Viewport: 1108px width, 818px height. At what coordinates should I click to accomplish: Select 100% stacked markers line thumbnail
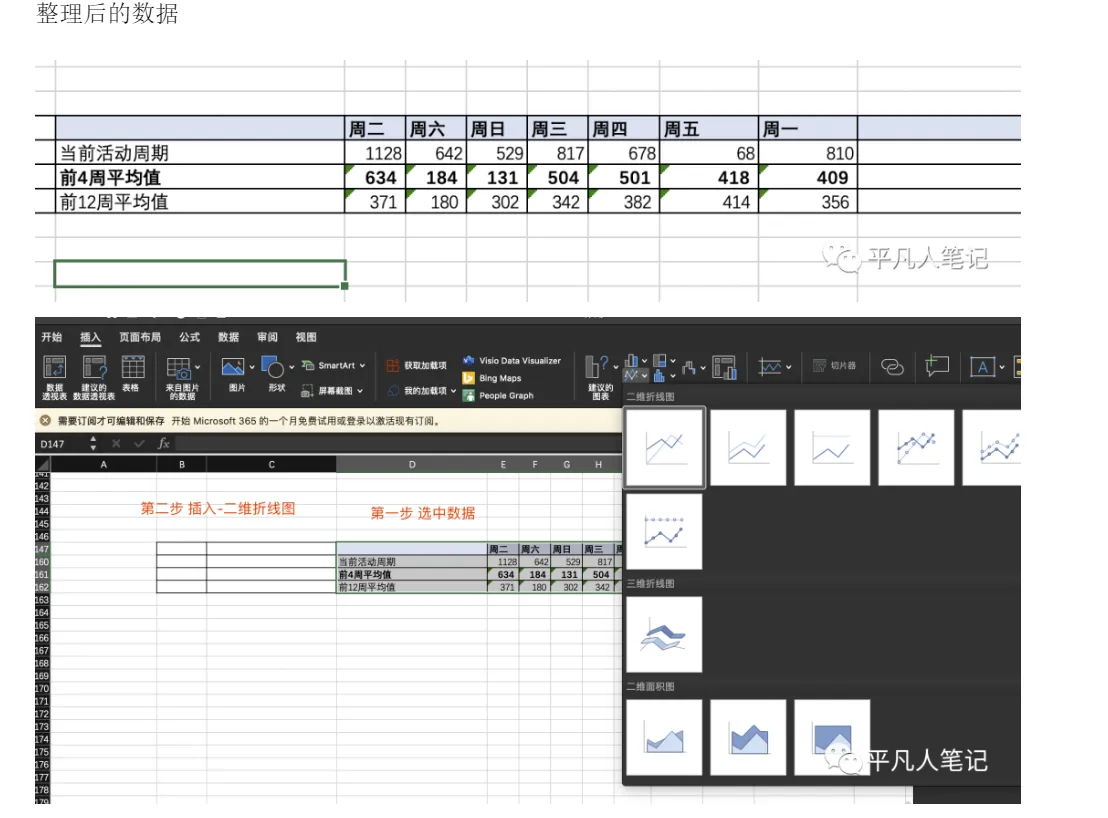(x=664, y=531)
